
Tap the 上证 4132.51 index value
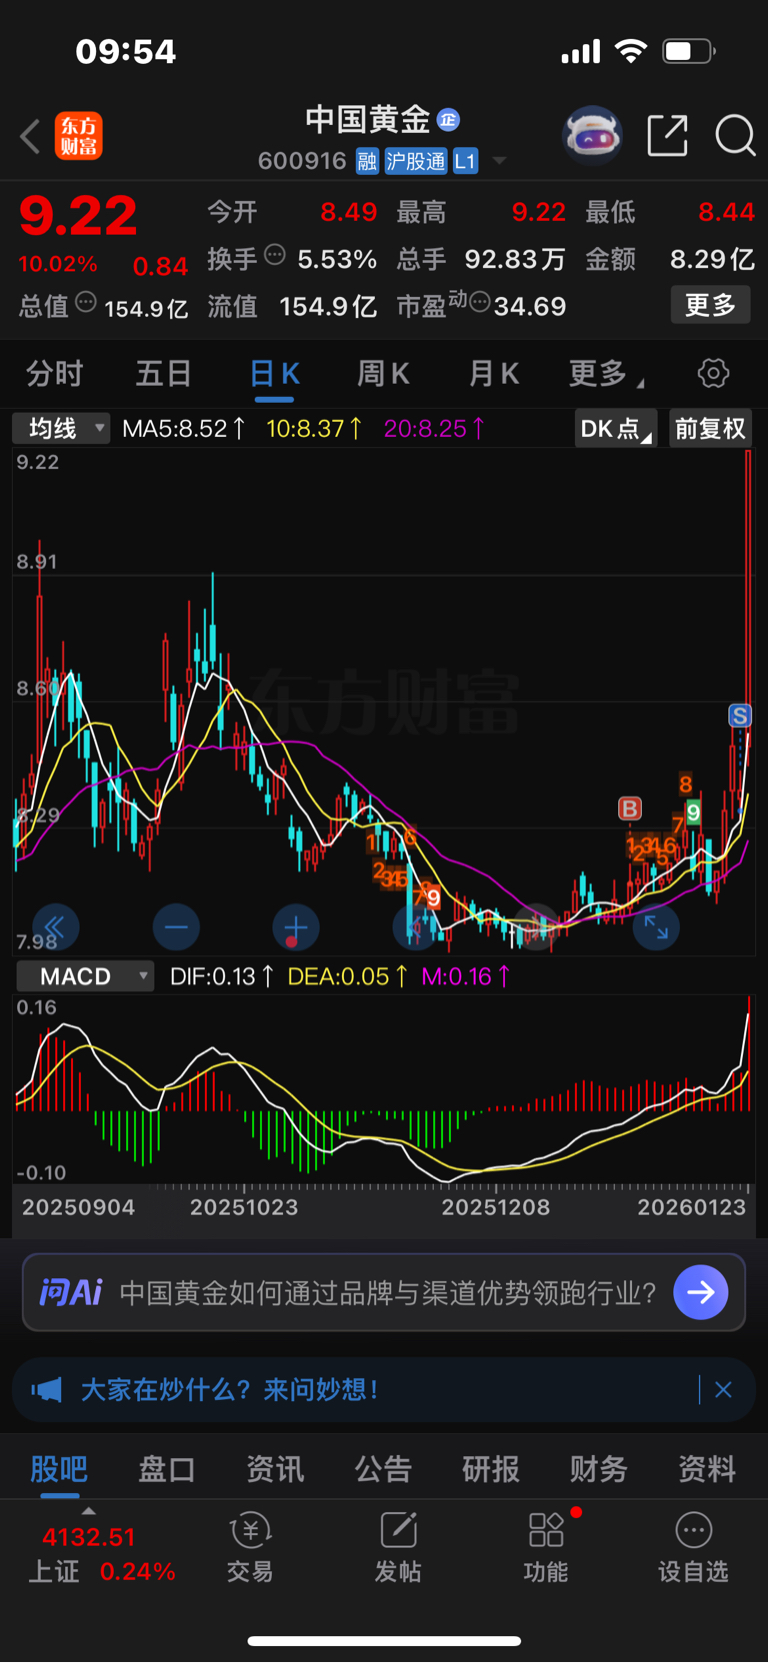click(x=89, y=1537)
